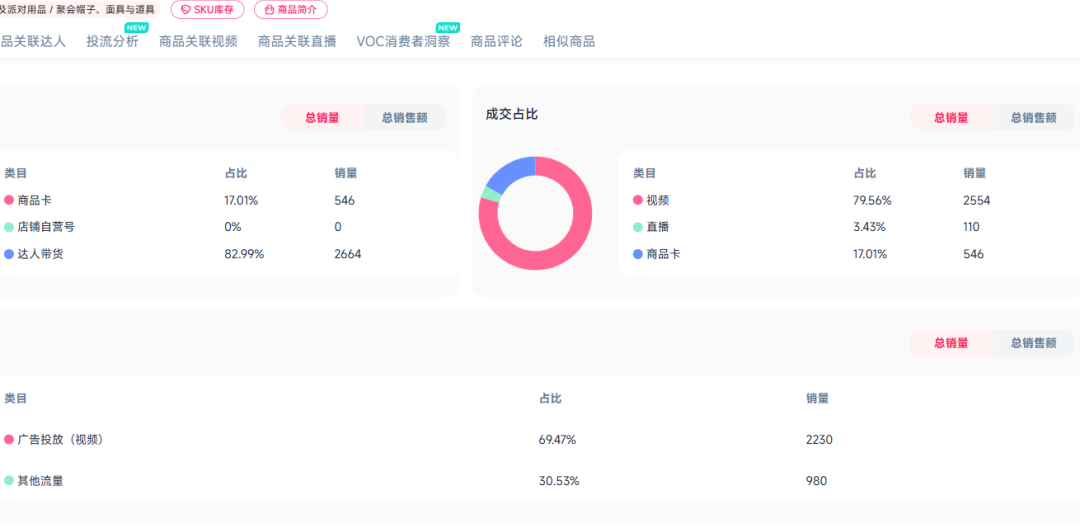Click the NEW badge above VOC消费者洞察
Image resolution: width=1080 pixels, height=528 pixels.
448,28
